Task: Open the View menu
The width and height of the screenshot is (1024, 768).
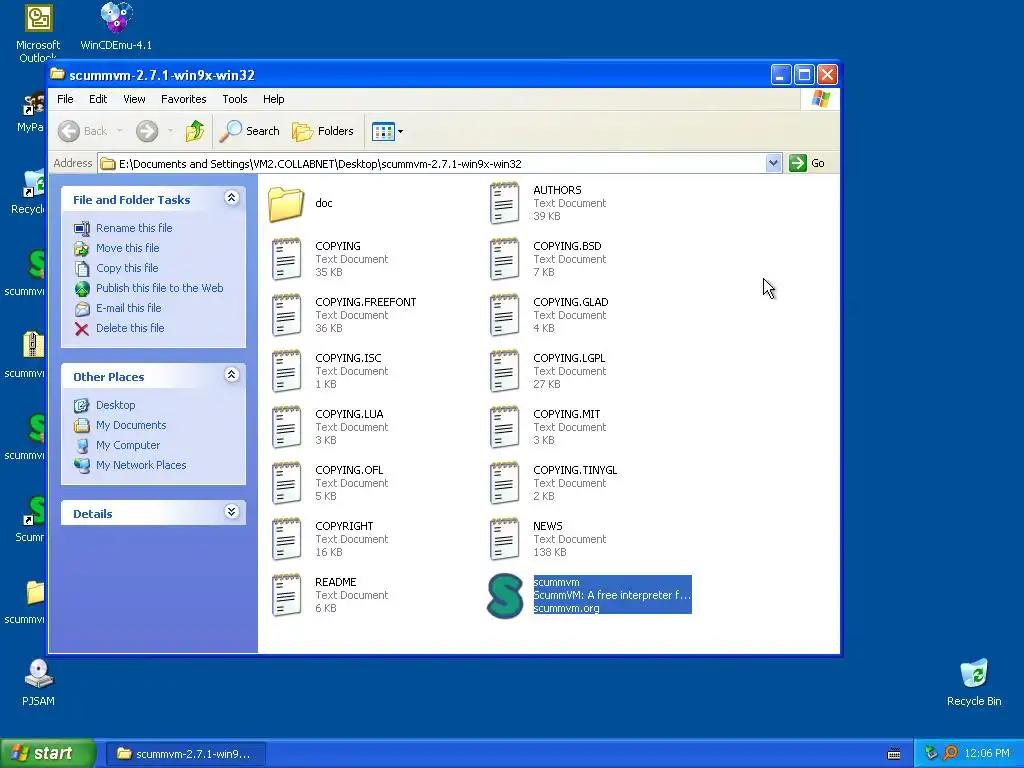Action: [134, 99]
